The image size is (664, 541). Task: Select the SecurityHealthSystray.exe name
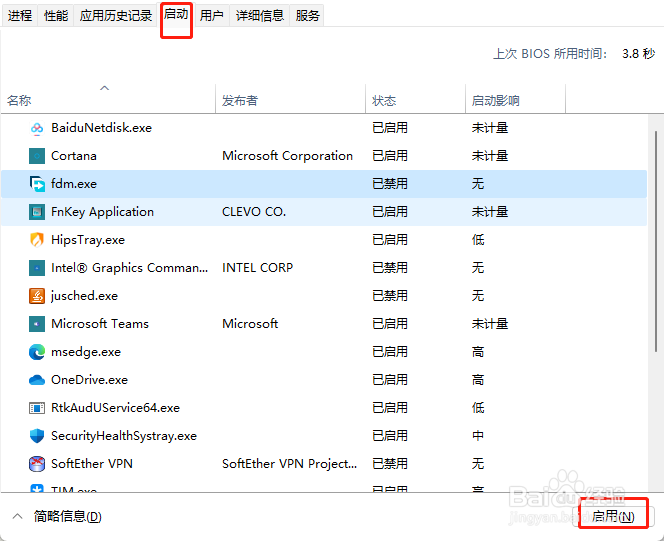124,436
